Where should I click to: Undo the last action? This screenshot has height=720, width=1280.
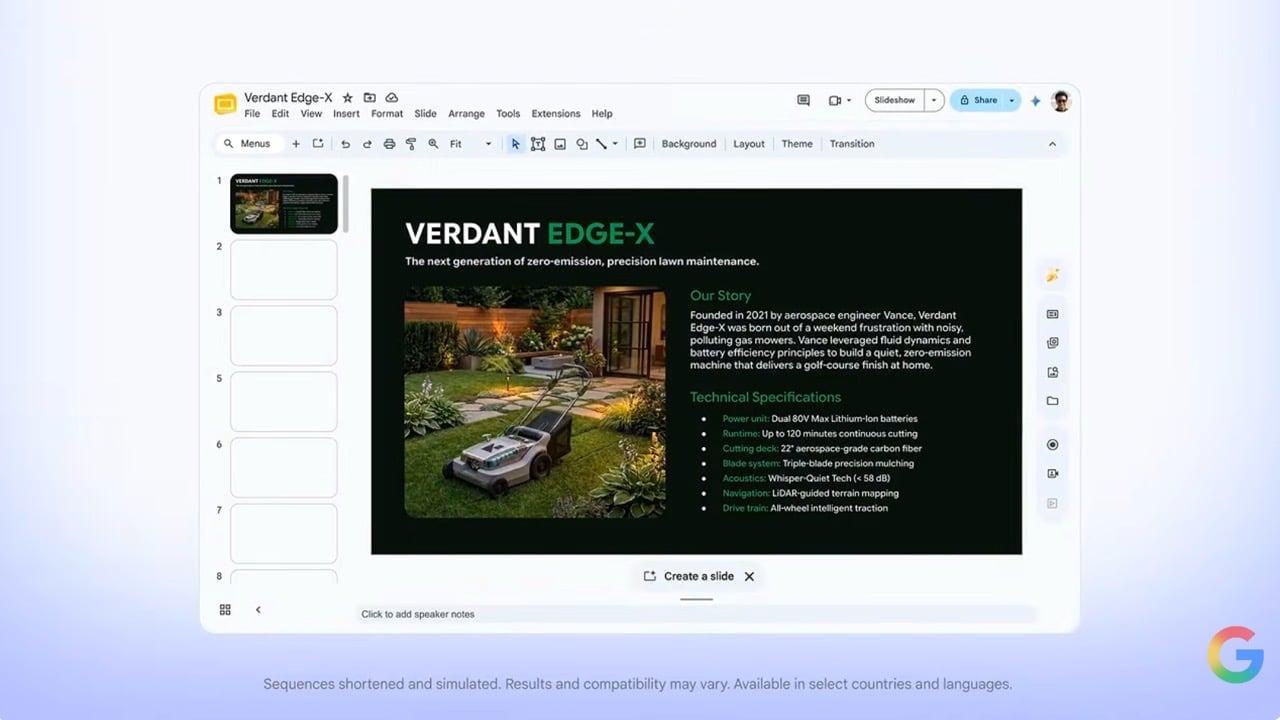(345, 144)
